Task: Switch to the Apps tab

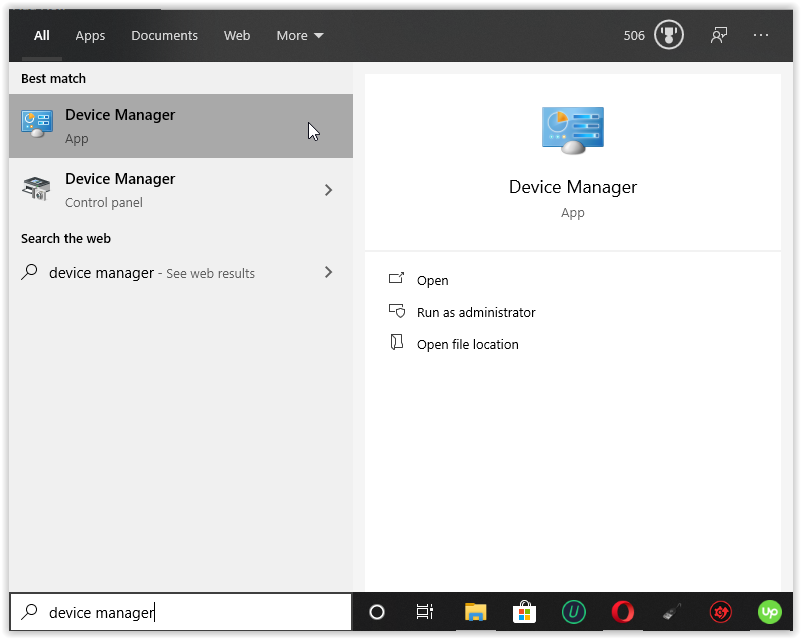Action: (90, 35)
